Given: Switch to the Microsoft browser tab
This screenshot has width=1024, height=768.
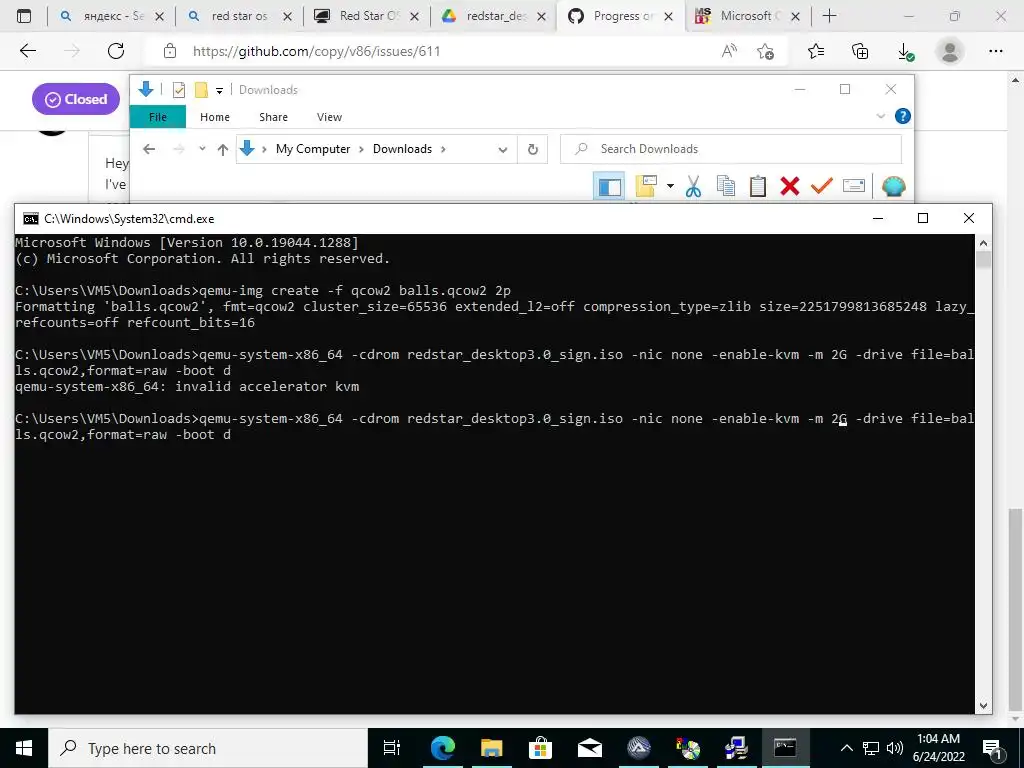Looking at the screenshot, I should click(x=748, y=16).
